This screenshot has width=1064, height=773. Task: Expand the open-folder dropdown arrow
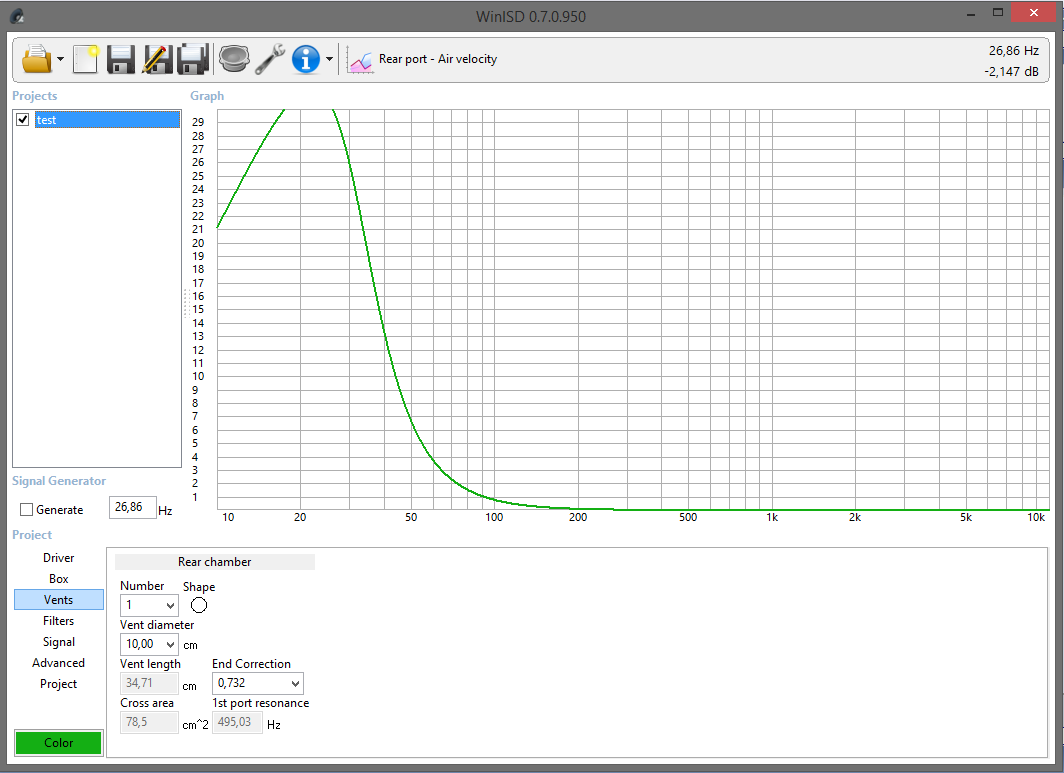pyautogui.click(x=60, y=59)
